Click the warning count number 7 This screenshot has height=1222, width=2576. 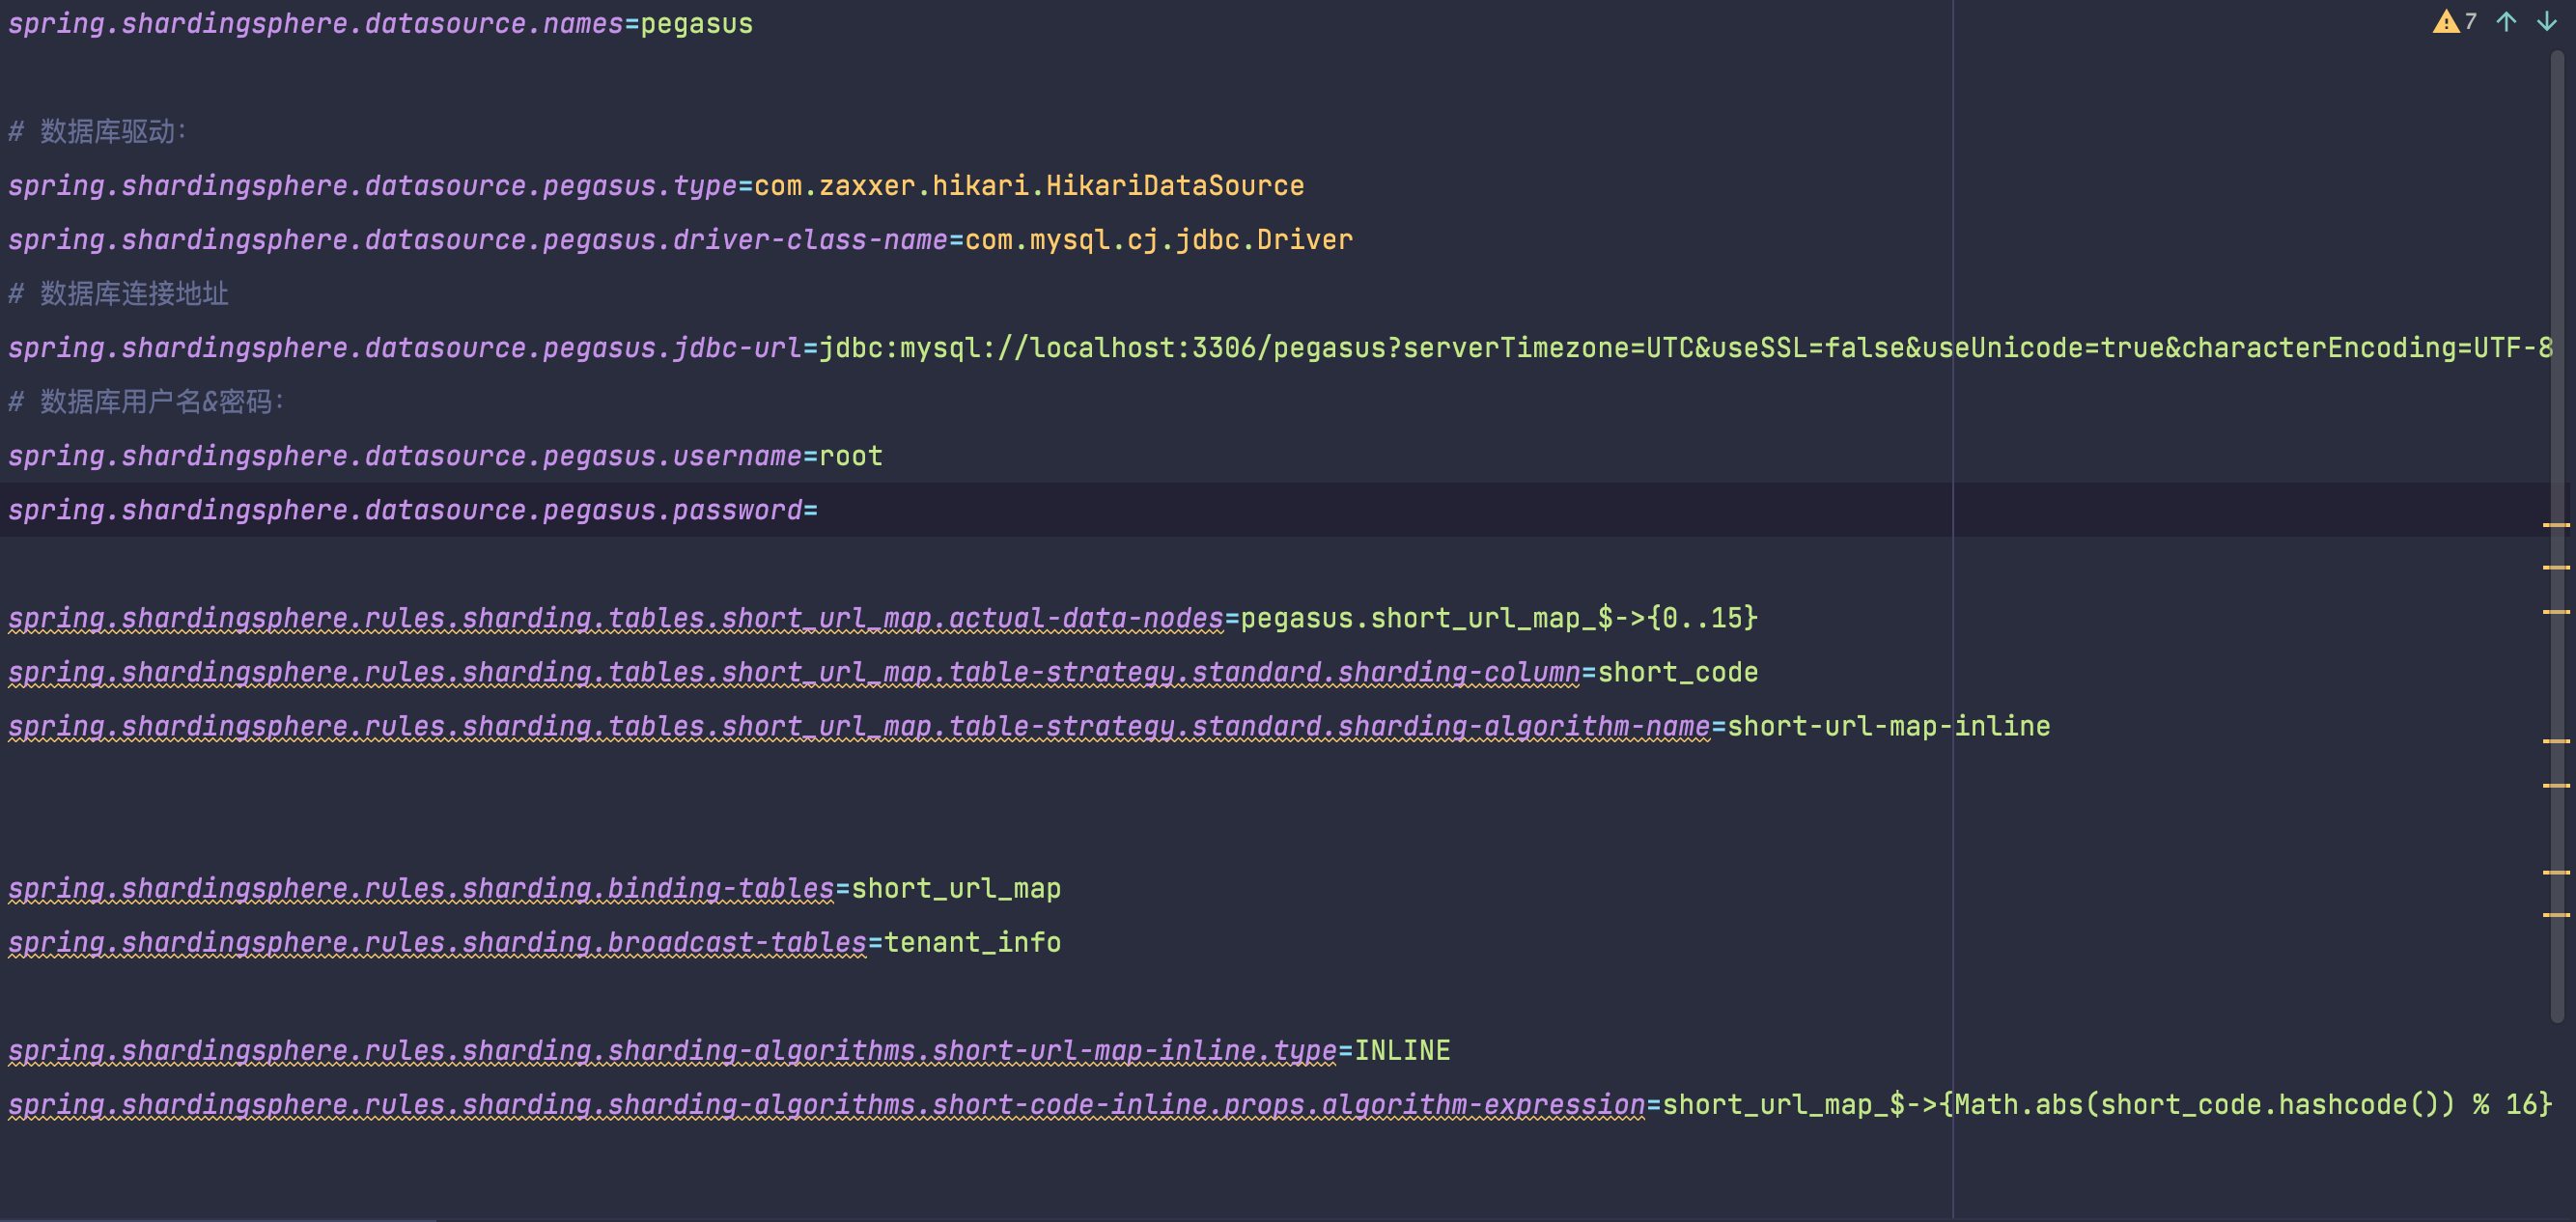pyautogui.click(x=2471, y=22)
